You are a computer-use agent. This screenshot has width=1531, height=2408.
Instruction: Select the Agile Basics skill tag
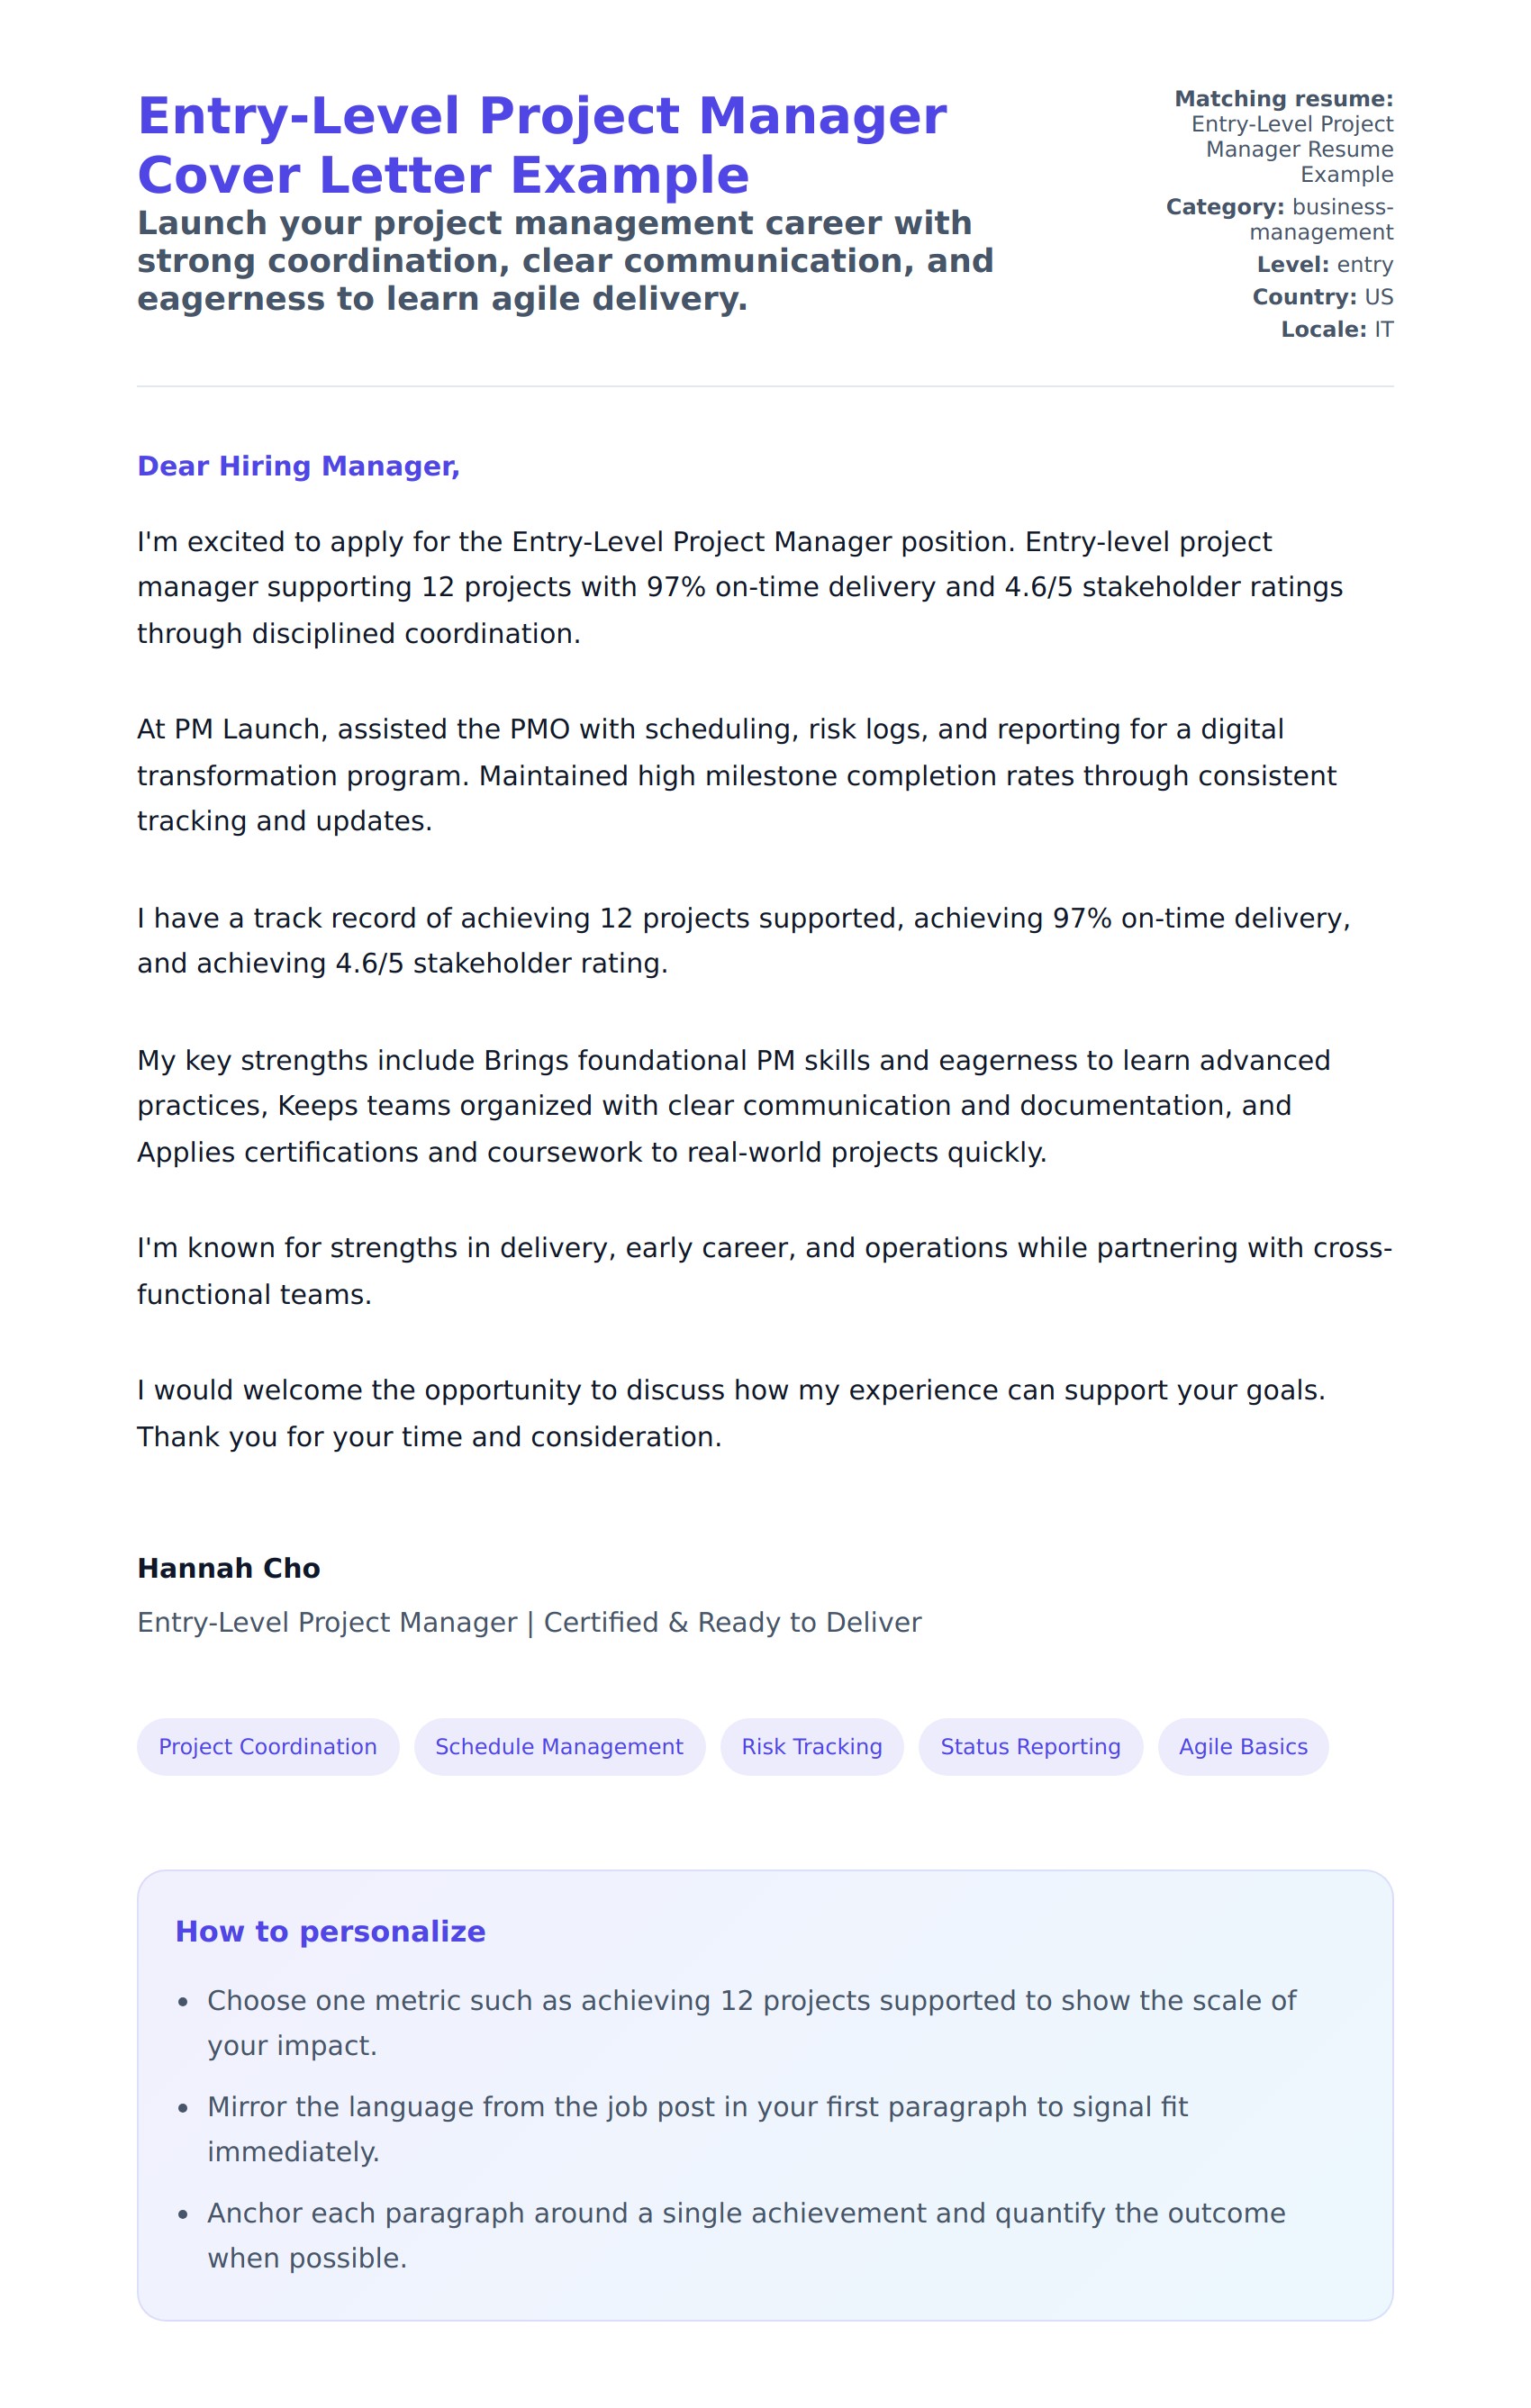pyautogui.click(x=1242, y=1746)
